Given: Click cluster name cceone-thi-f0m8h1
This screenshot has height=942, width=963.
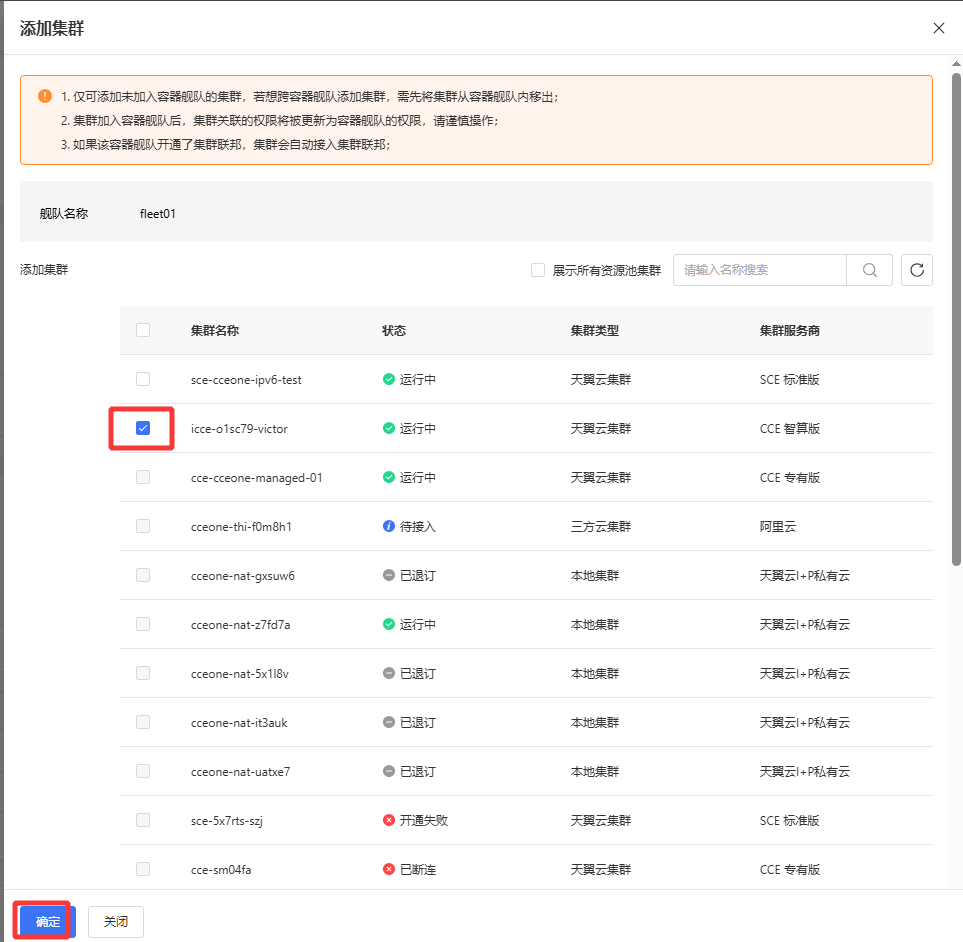Looking at the screenshot, I should [241, 527].
